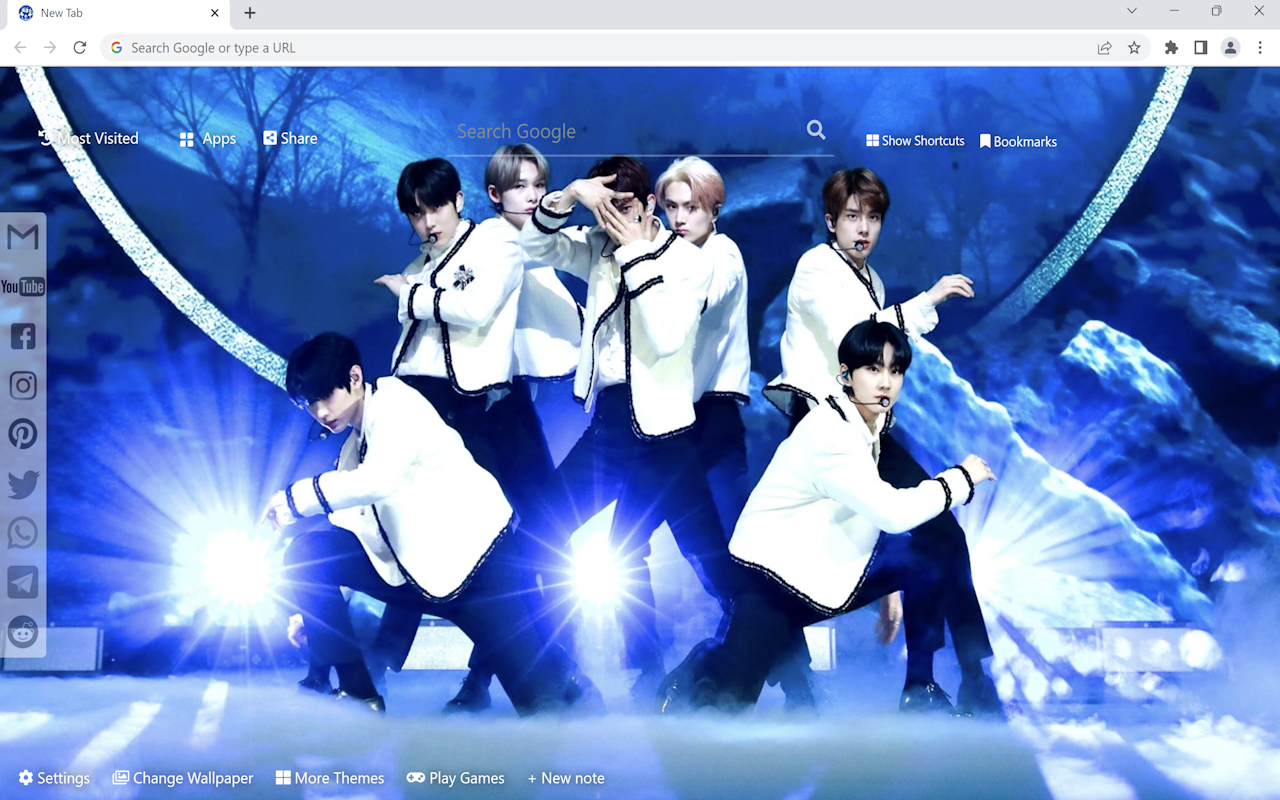Open the Chrome browser menu
Viewport: 1280px width, 800px height.
pyautogui.click(x=1259, y=47)
